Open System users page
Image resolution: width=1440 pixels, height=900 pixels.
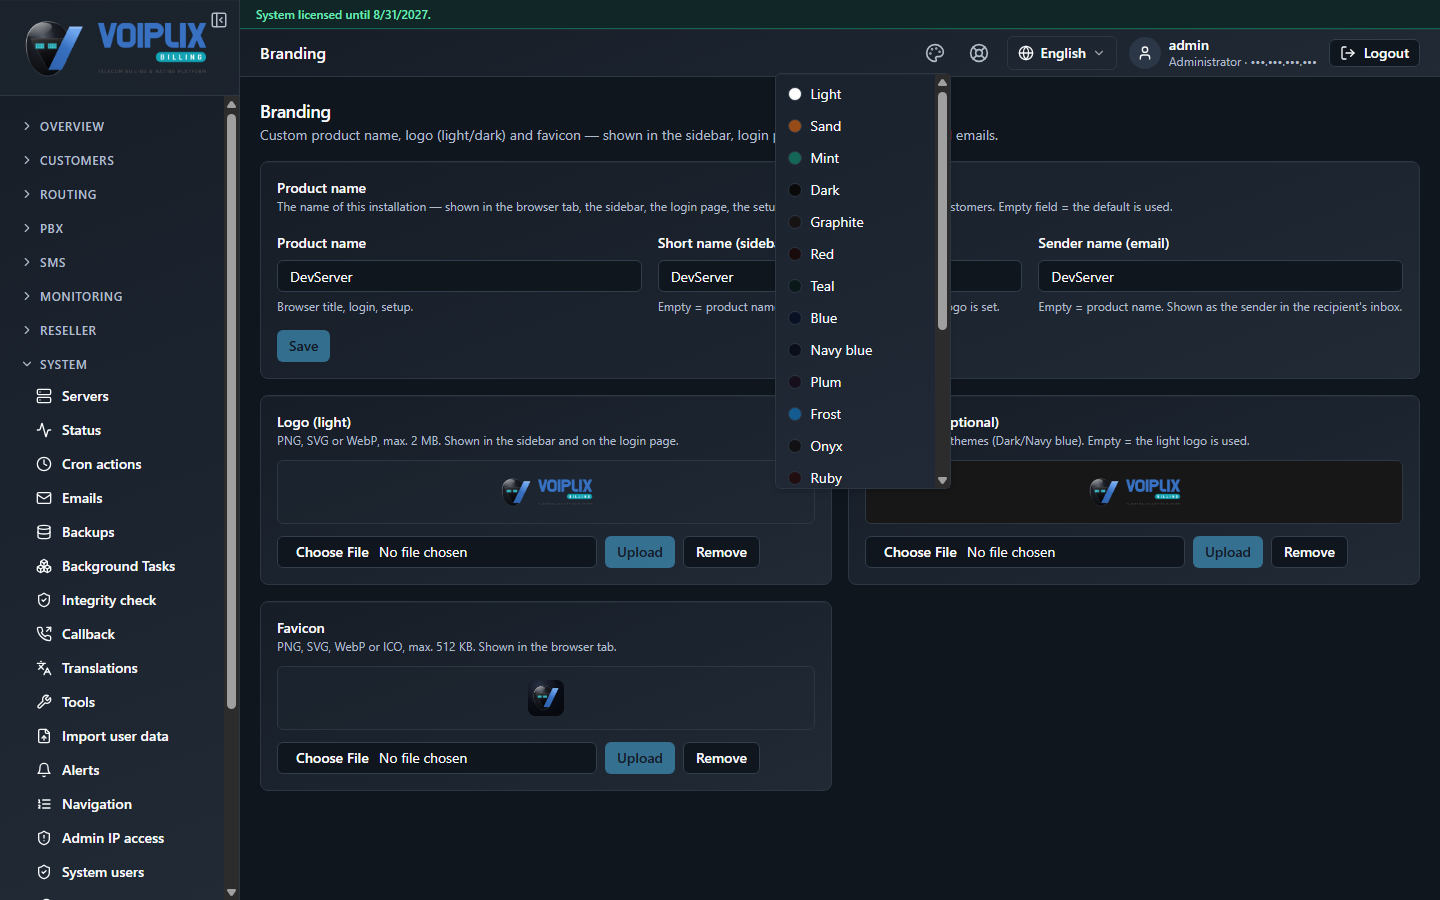pyautogui.click(x=103, y=872)
